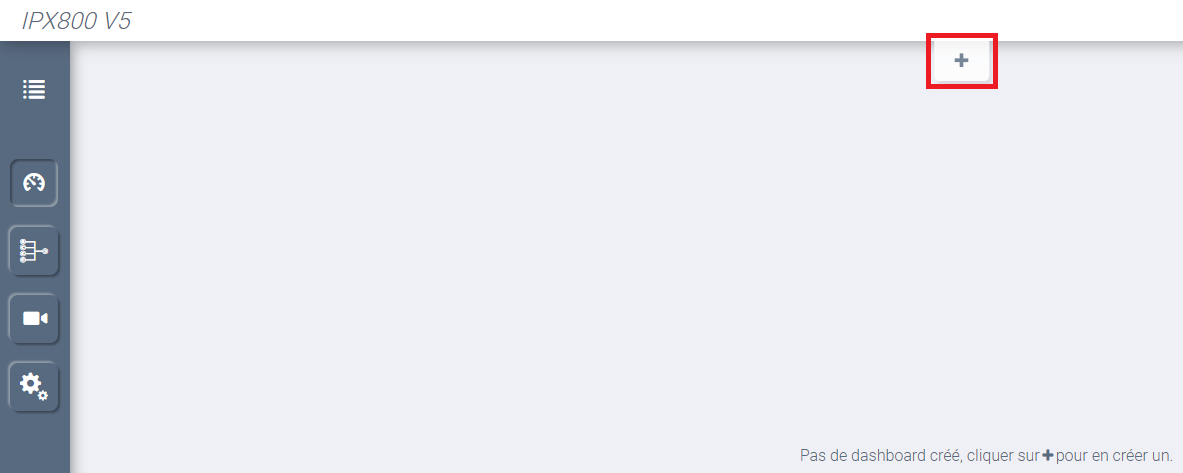Create a new dashboard with plus button
The image size is (1183, 473).
(961, 60)
